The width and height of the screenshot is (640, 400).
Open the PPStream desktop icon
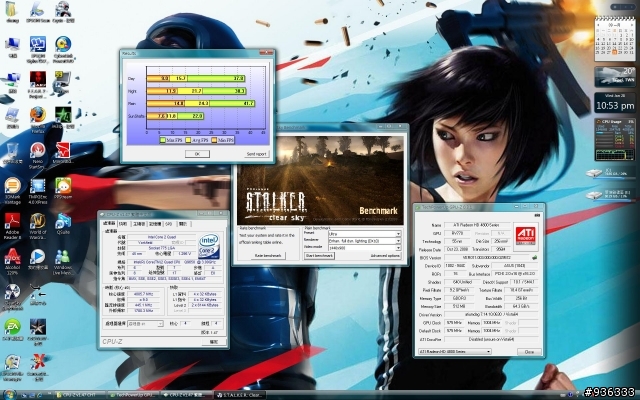(x=63, y=186)
